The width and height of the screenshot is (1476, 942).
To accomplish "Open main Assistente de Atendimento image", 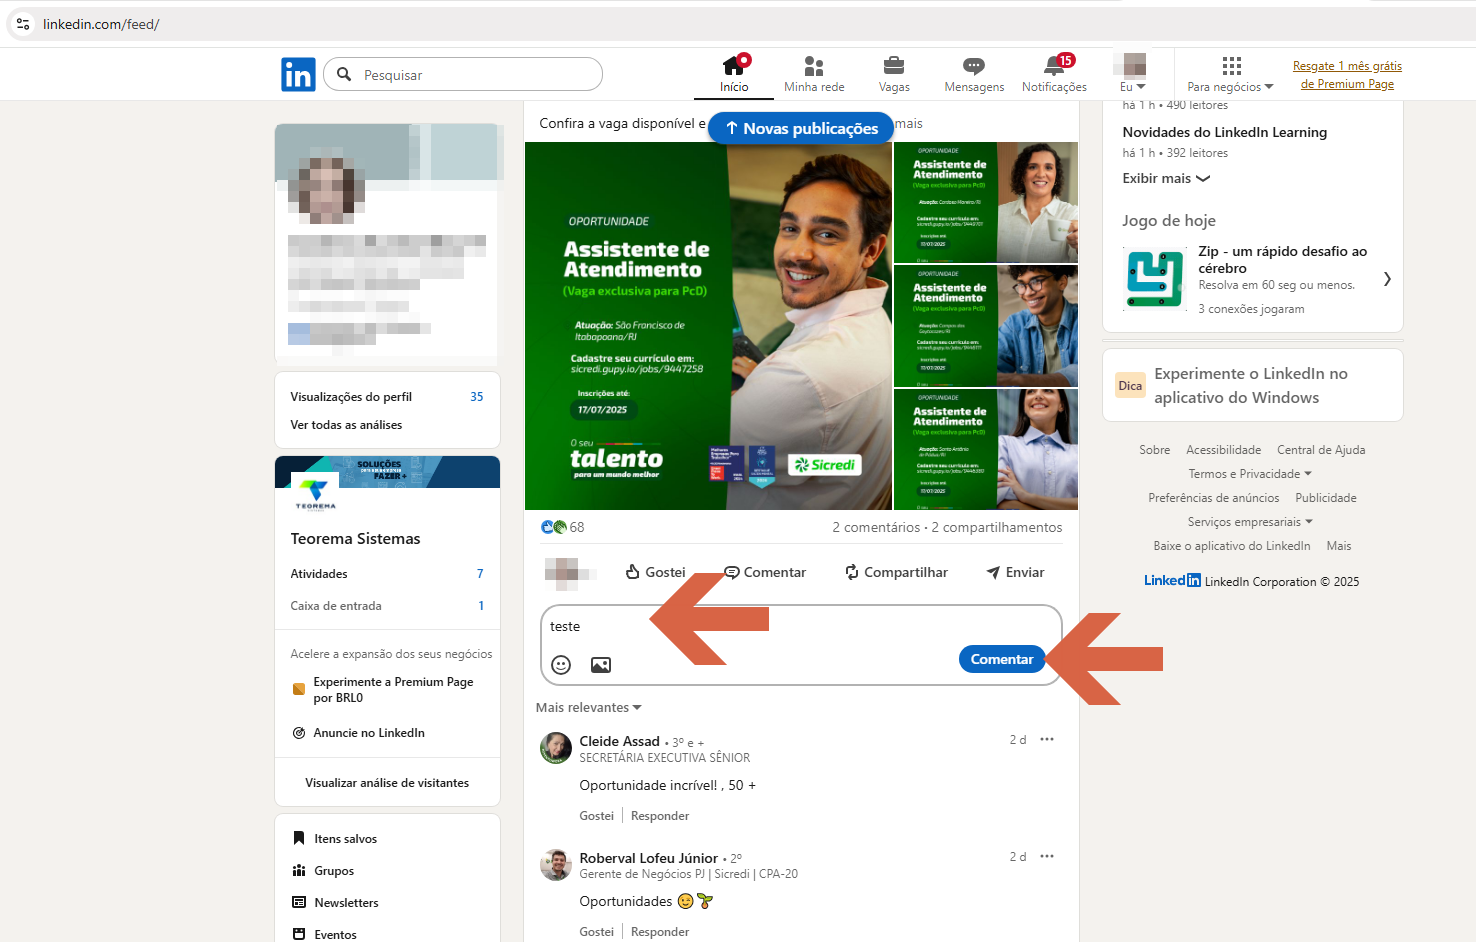I will [708, 326].
